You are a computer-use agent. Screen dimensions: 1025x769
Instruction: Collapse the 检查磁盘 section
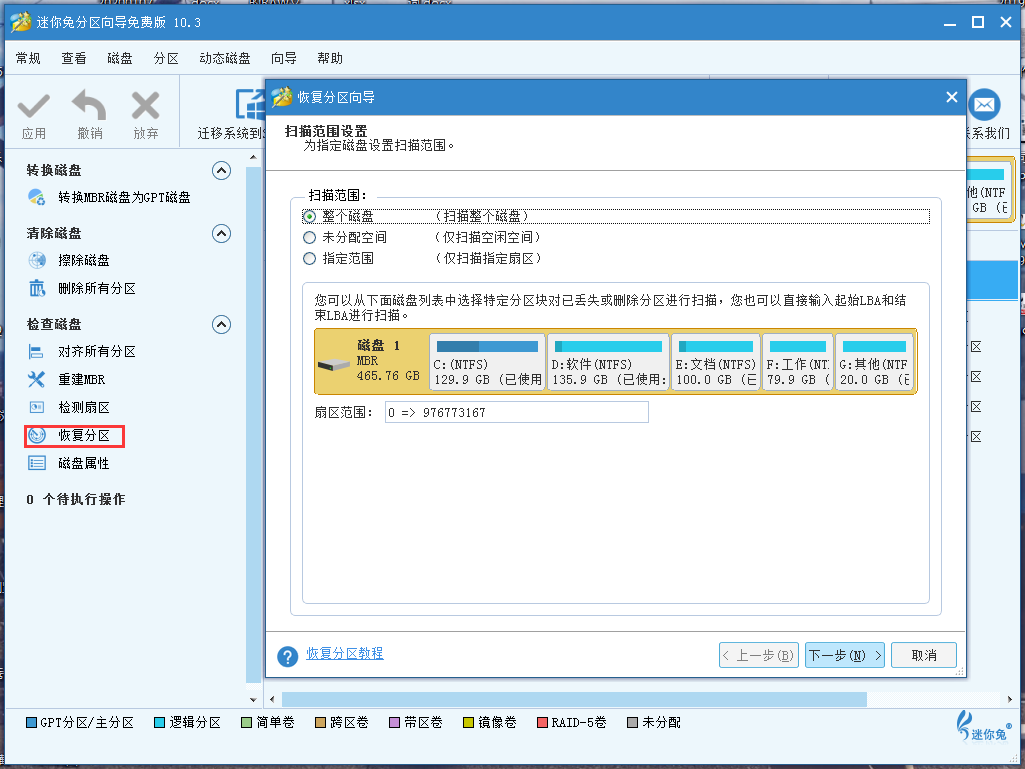tap(222, 324)
